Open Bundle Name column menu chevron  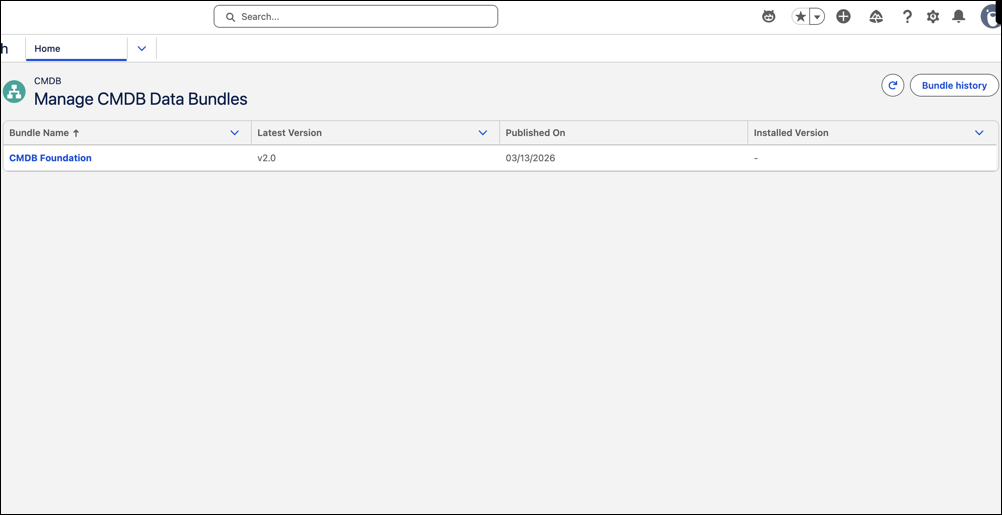235,133
